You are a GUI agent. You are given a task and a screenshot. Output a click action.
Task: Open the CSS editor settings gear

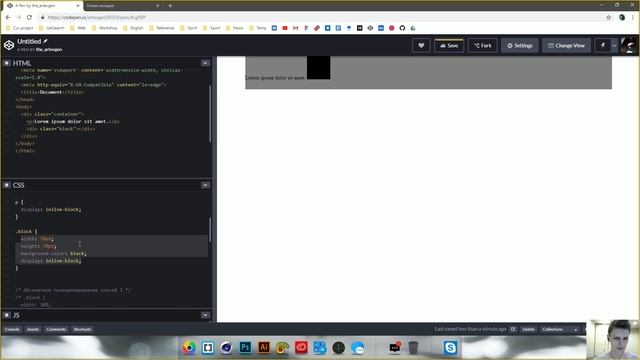(x=7, y=185)
